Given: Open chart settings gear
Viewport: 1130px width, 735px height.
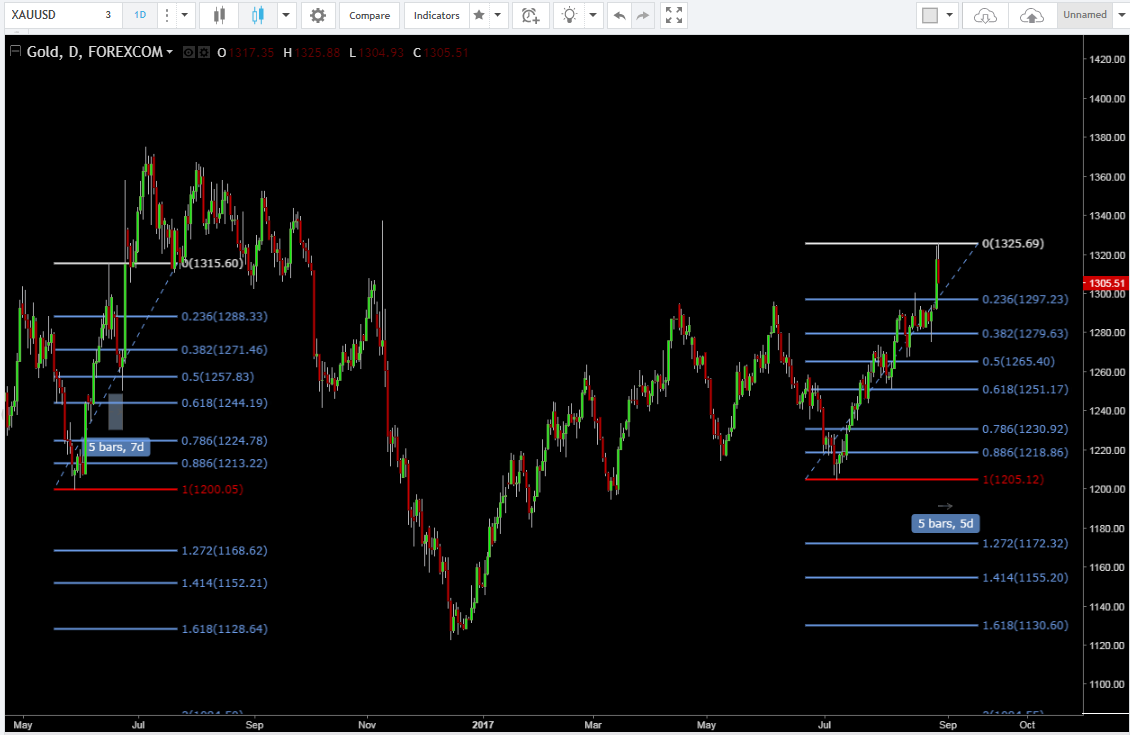Looking at the screenshot, I should point(318,15).
